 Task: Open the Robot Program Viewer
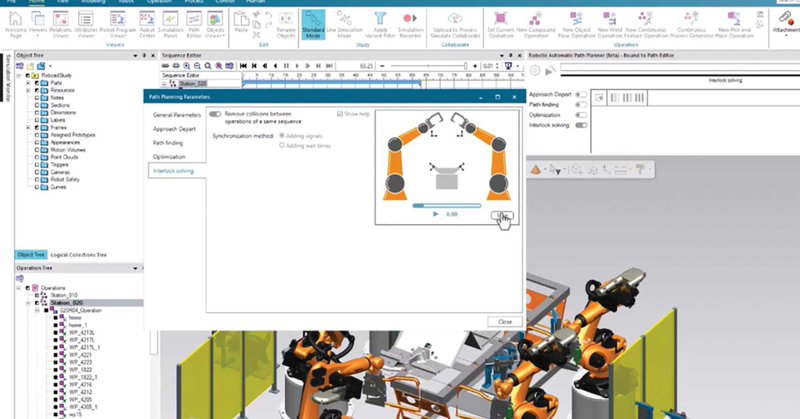click(x=118, y=24)
